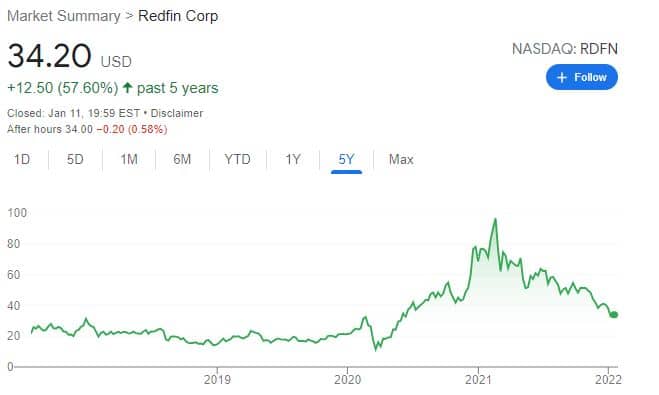Image resolution: width=659 pixels, height=395 pixels.
Task: Choose the 1Y range tab
Action: point(293,159)
